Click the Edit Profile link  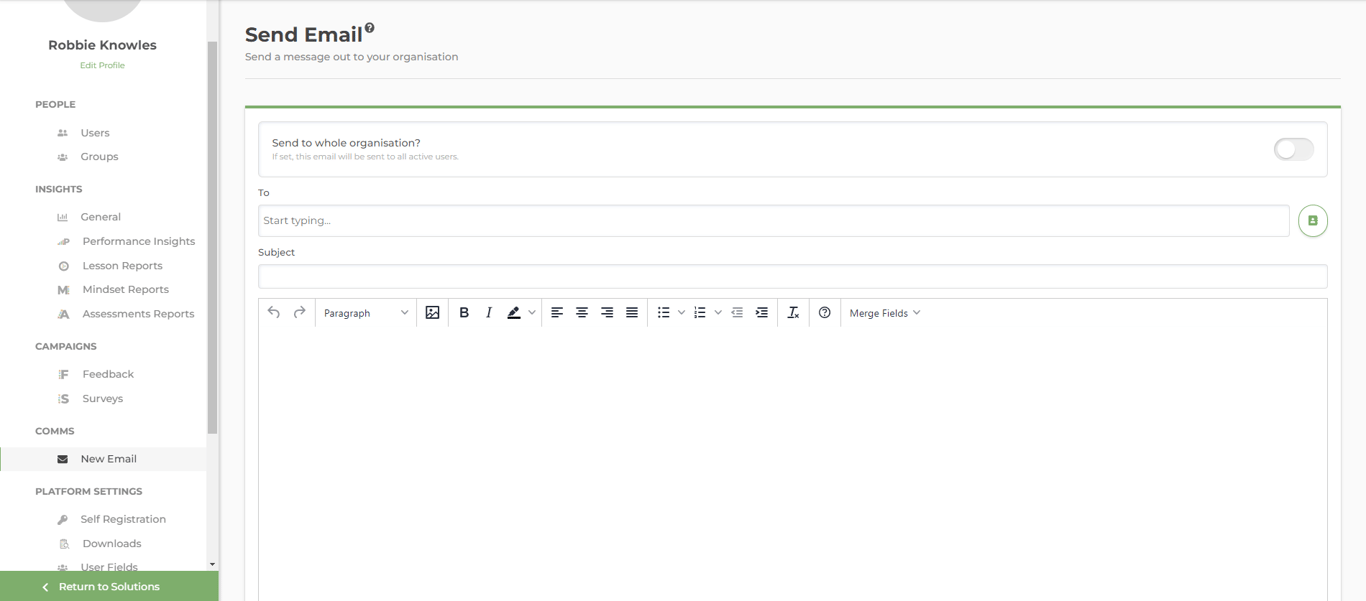102,65
